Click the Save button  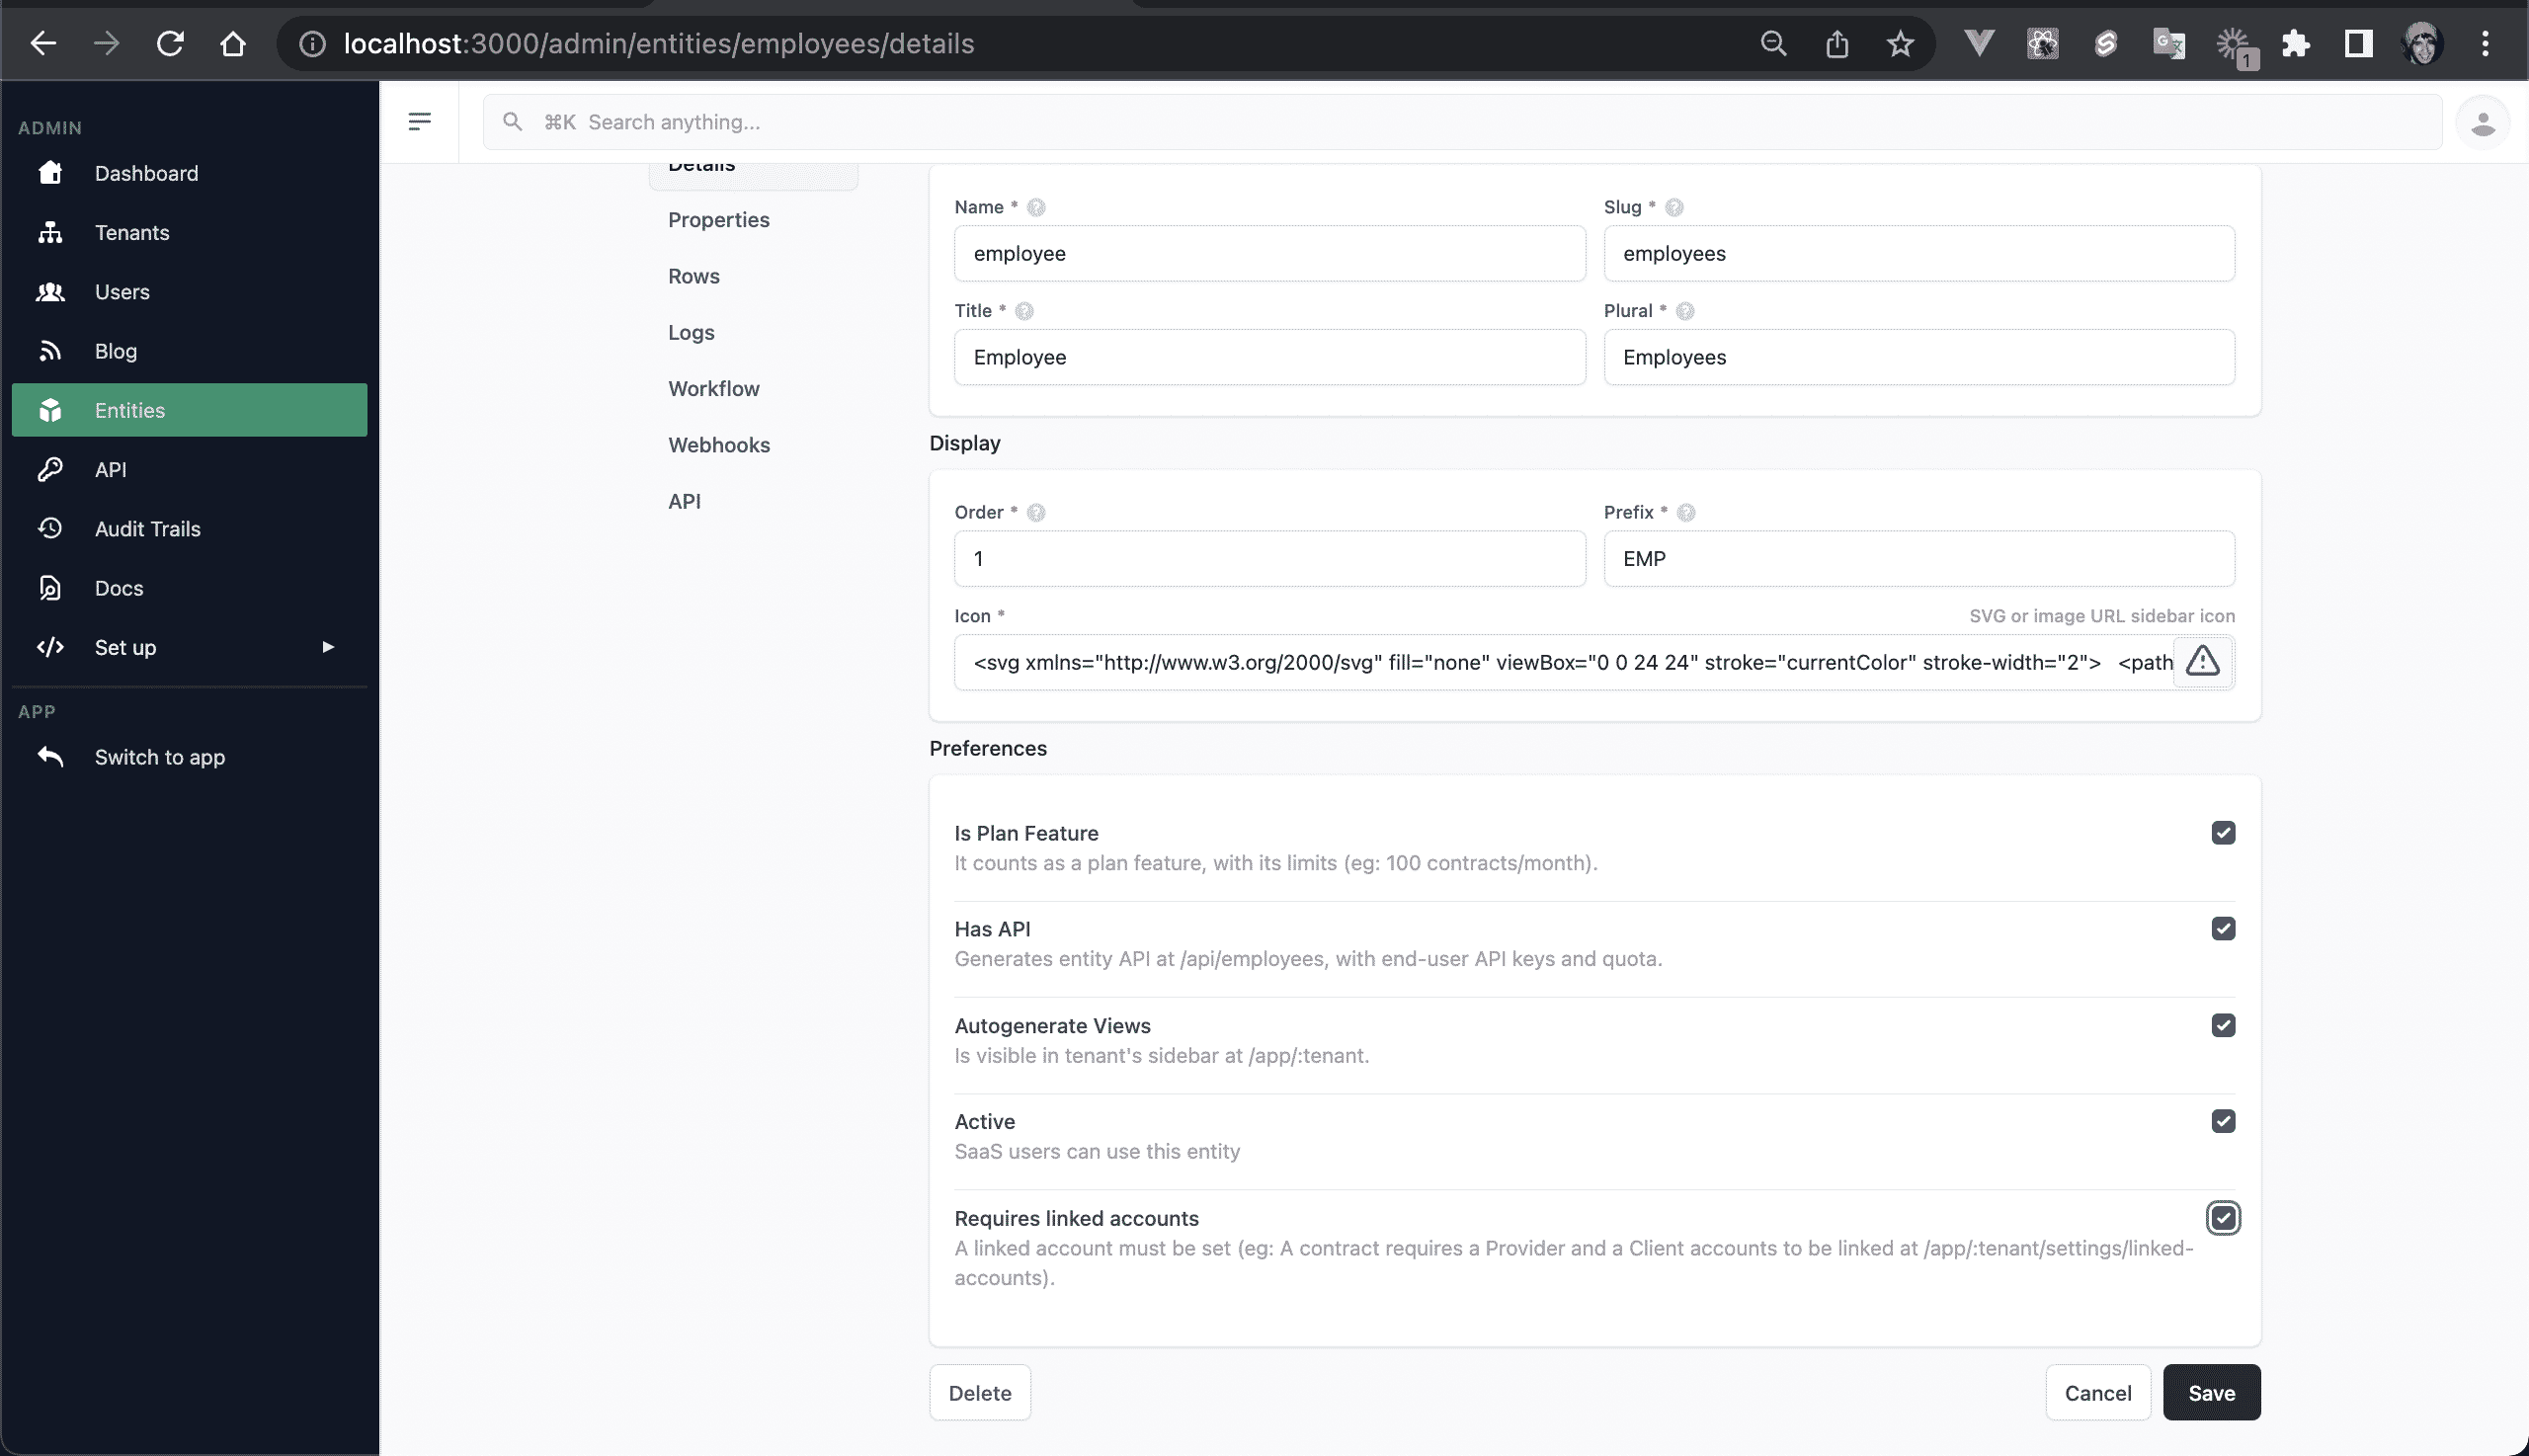pyautogui.click(x=2211, y=1392)
